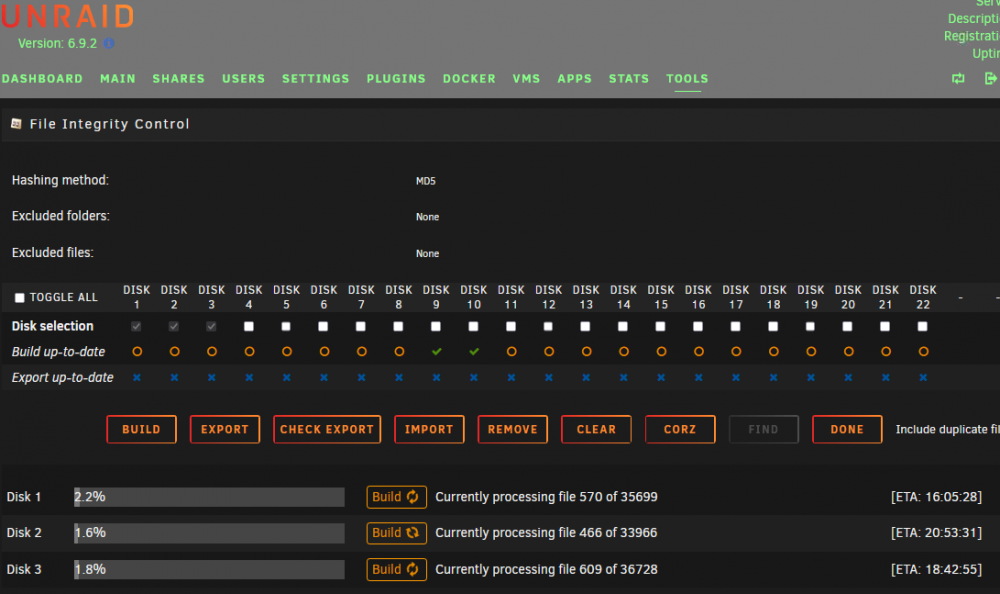Click the Disk 2 Build status button
This screenshot has height=594, width=1000.
(x=396, y=533)
